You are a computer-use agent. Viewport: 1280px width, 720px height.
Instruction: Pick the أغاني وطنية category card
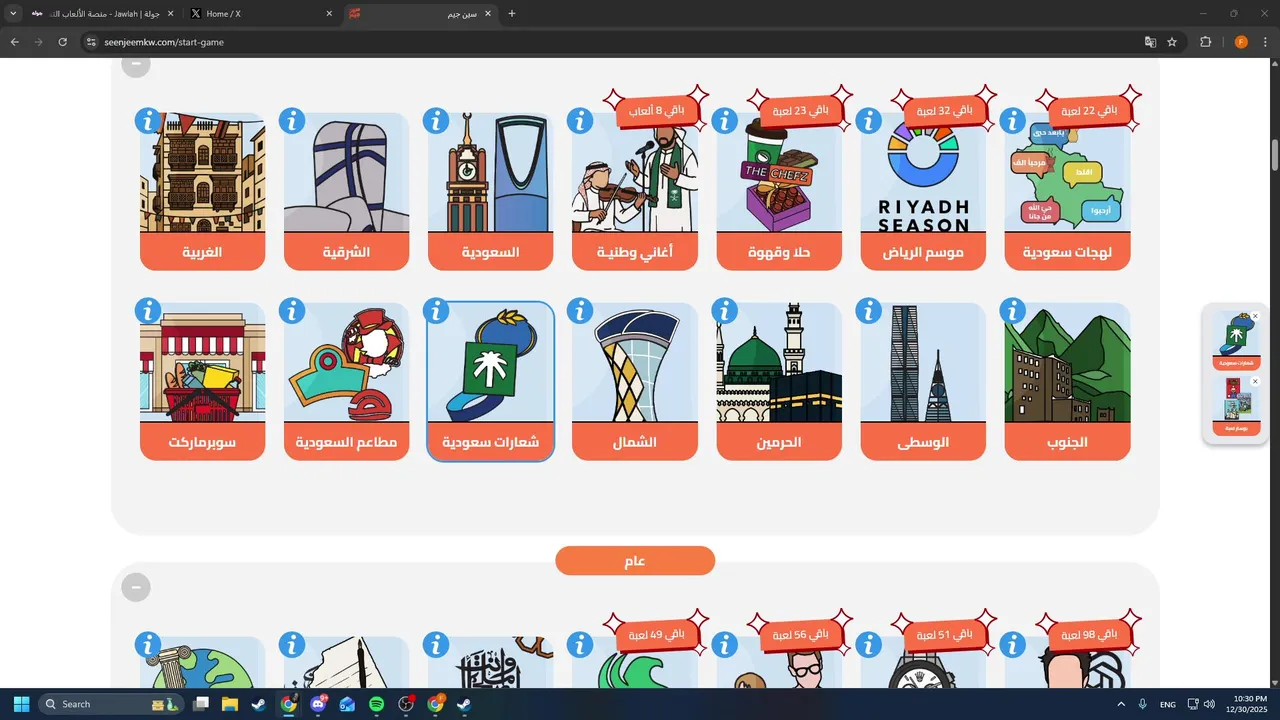635,191
